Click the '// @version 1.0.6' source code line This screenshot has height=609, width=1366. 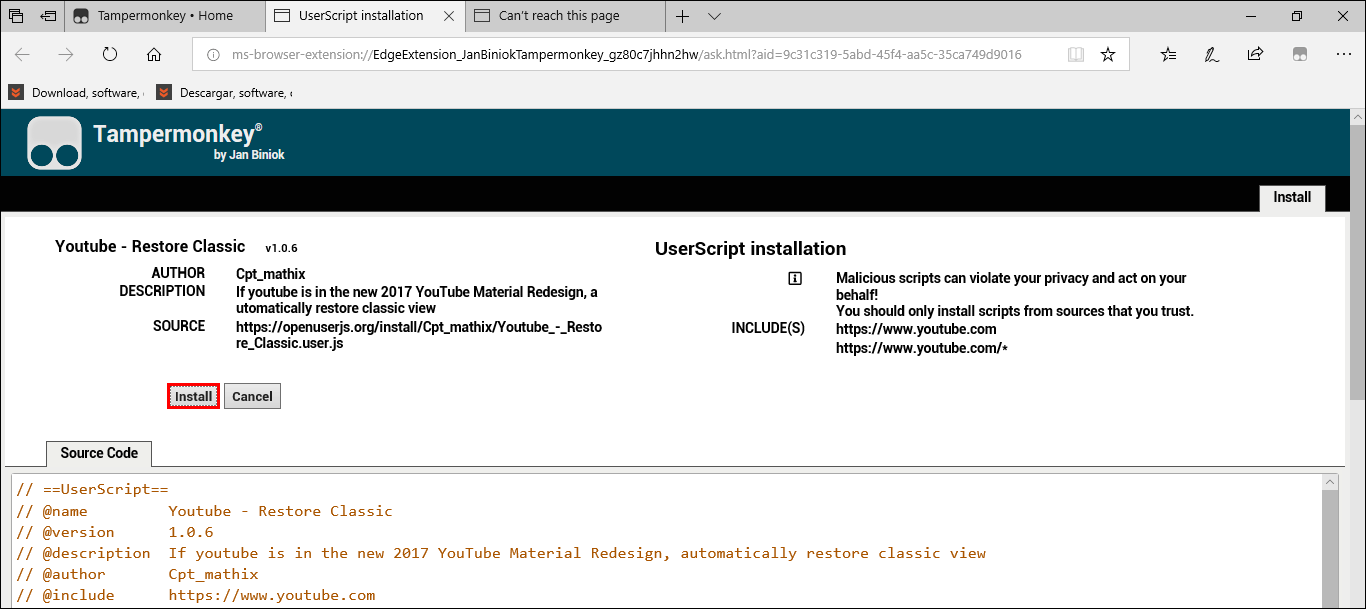click(114, 532)
